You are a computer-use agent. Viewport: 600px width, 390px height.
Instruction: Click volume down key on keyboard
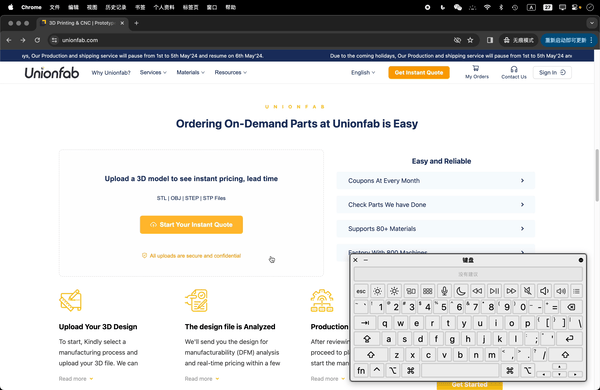pyautogui.click(x=544, y=291)
